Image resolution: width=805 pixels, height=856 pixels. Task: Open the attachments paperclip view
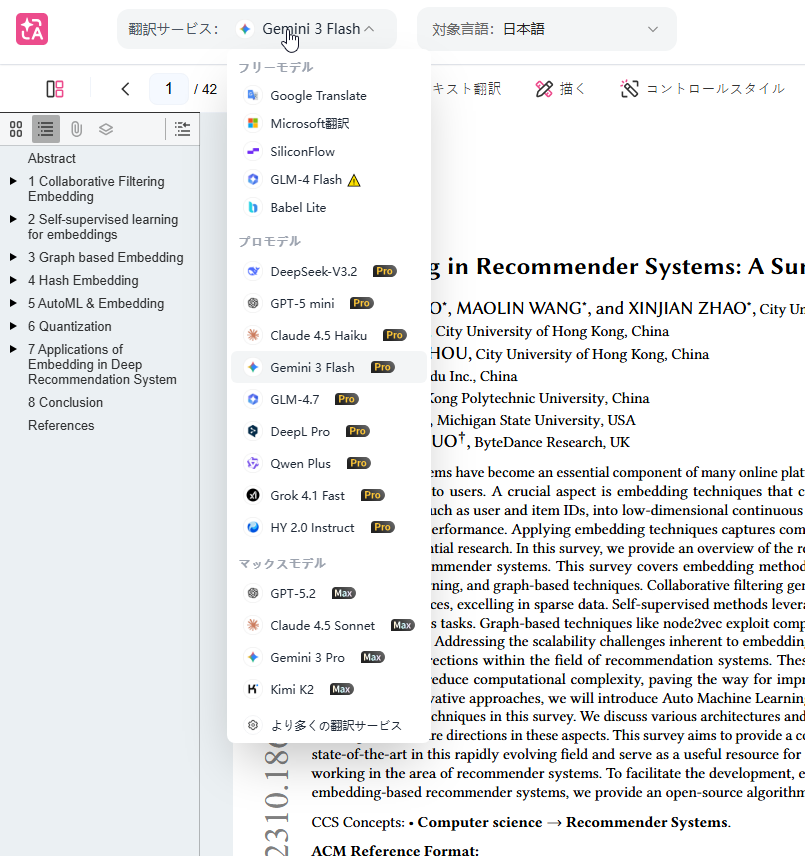tap(76, 129)
